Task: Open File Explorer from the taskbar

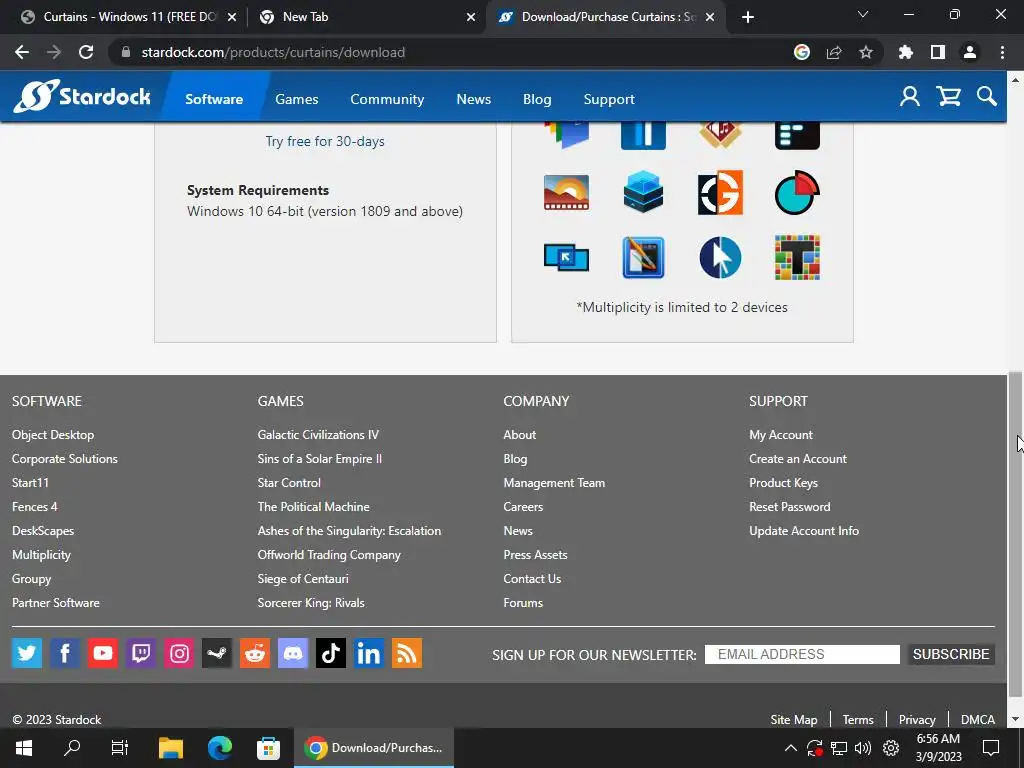Action: pyautogui.click(x=171, y=748)
